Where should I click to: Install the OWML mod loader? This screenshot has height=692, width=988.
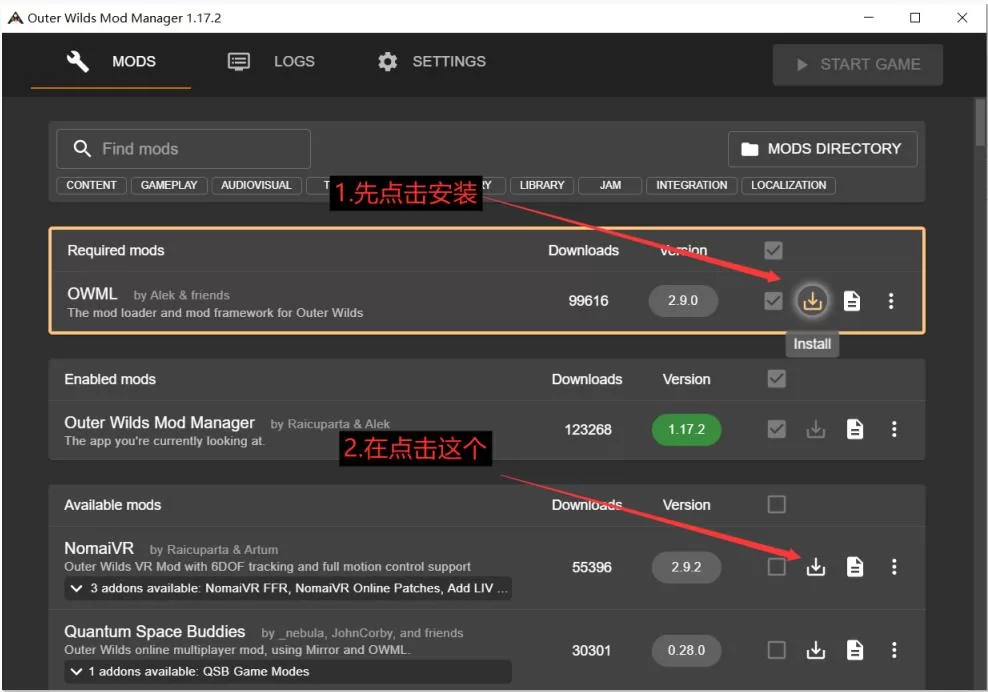click(x=812, y=301)
